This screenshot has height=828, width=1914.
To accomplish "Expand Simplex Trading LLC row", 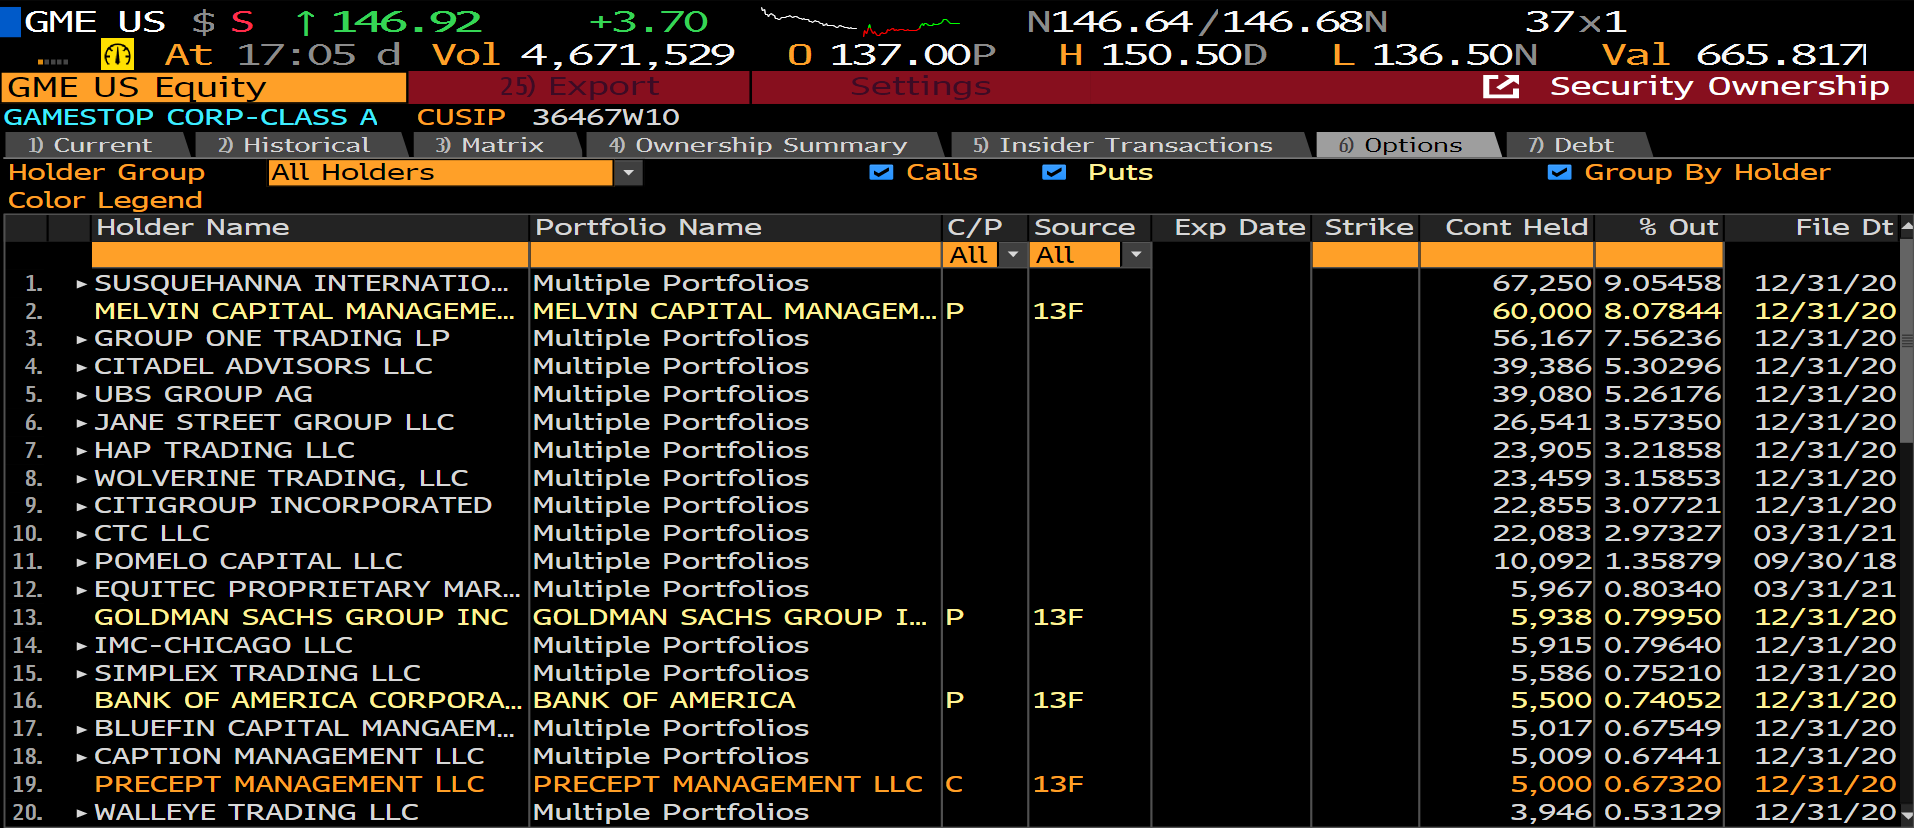I will coord(82,674).
